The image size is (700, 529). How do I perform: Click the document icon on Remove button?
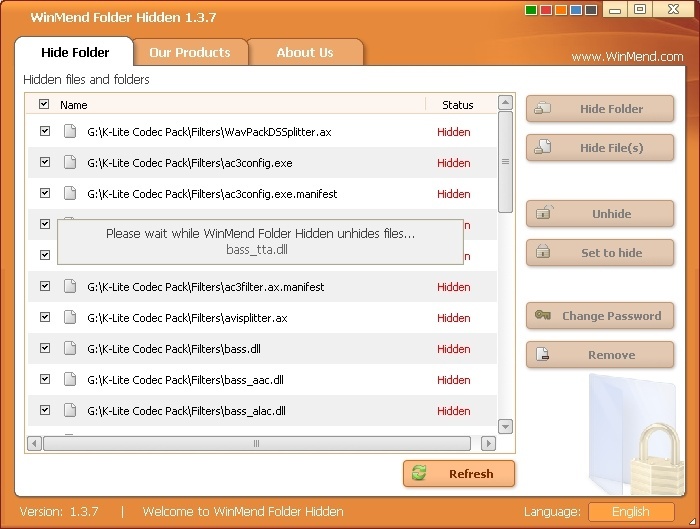click(x=542, y=354)
